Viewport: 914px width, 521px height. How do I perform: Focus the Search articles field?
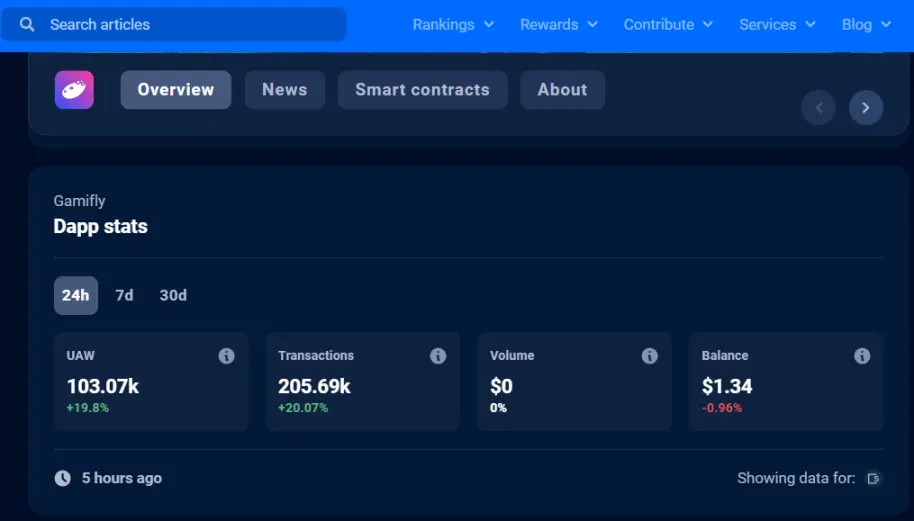pyautogui.click(x=174, y=24)
